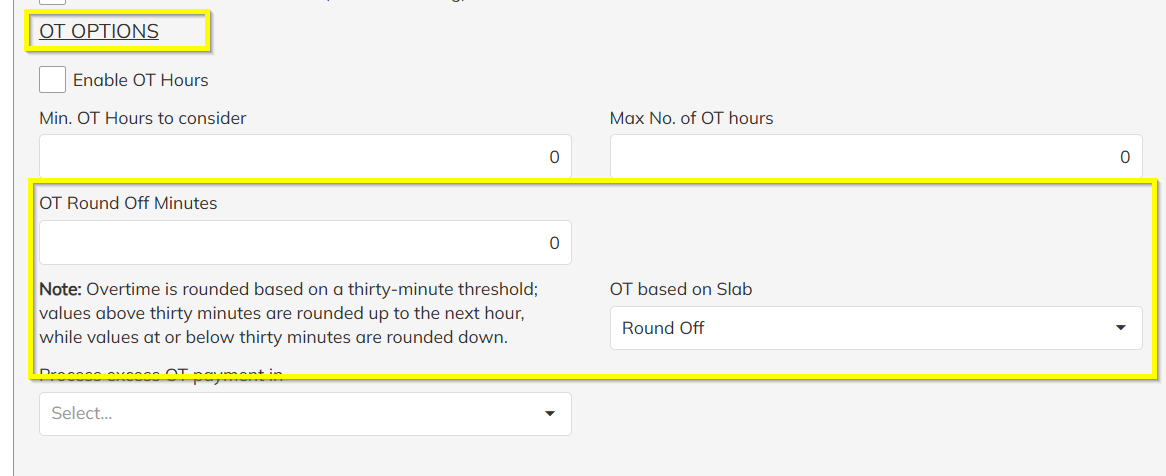Click the arrow icon beside Round Off
Viewport: 1166px width, 476px height.
[x=1121, y=328]
